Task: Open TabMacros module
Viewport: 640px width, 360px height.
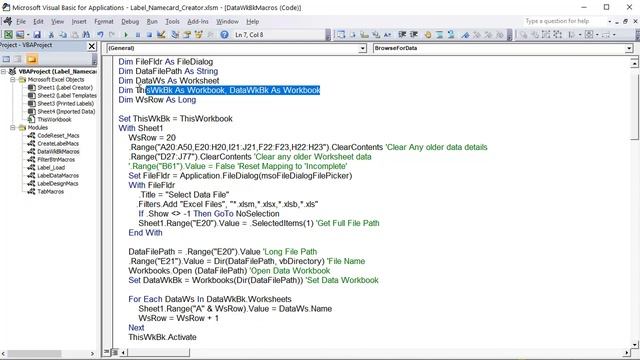Action: point(51,191)
